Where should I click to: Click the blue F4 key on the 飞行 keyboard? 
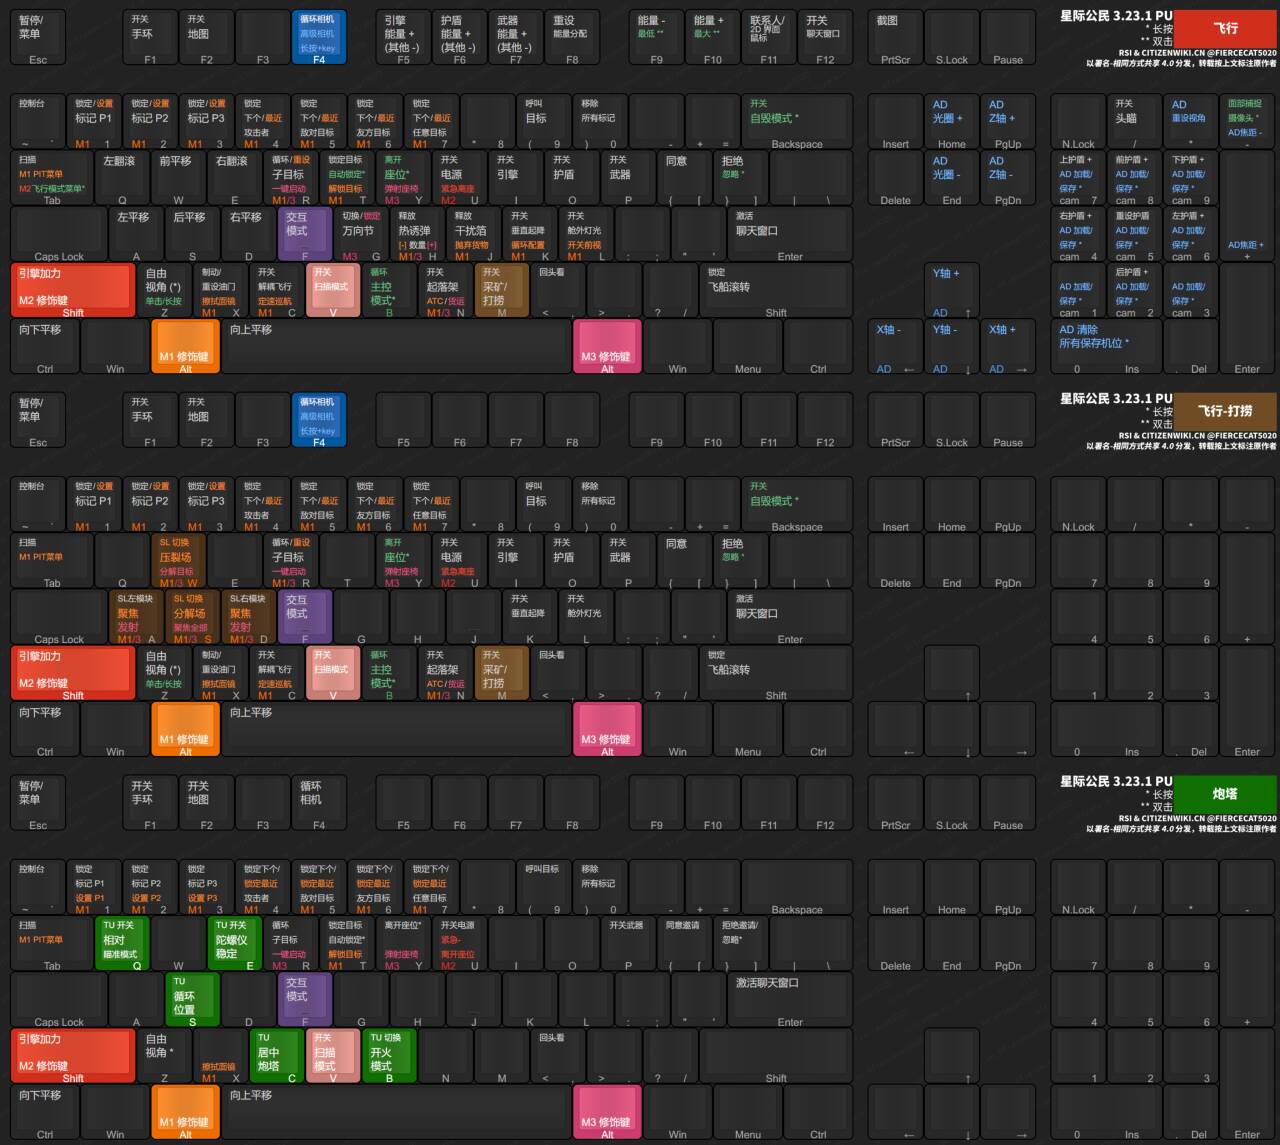click(x=319, y=38)
